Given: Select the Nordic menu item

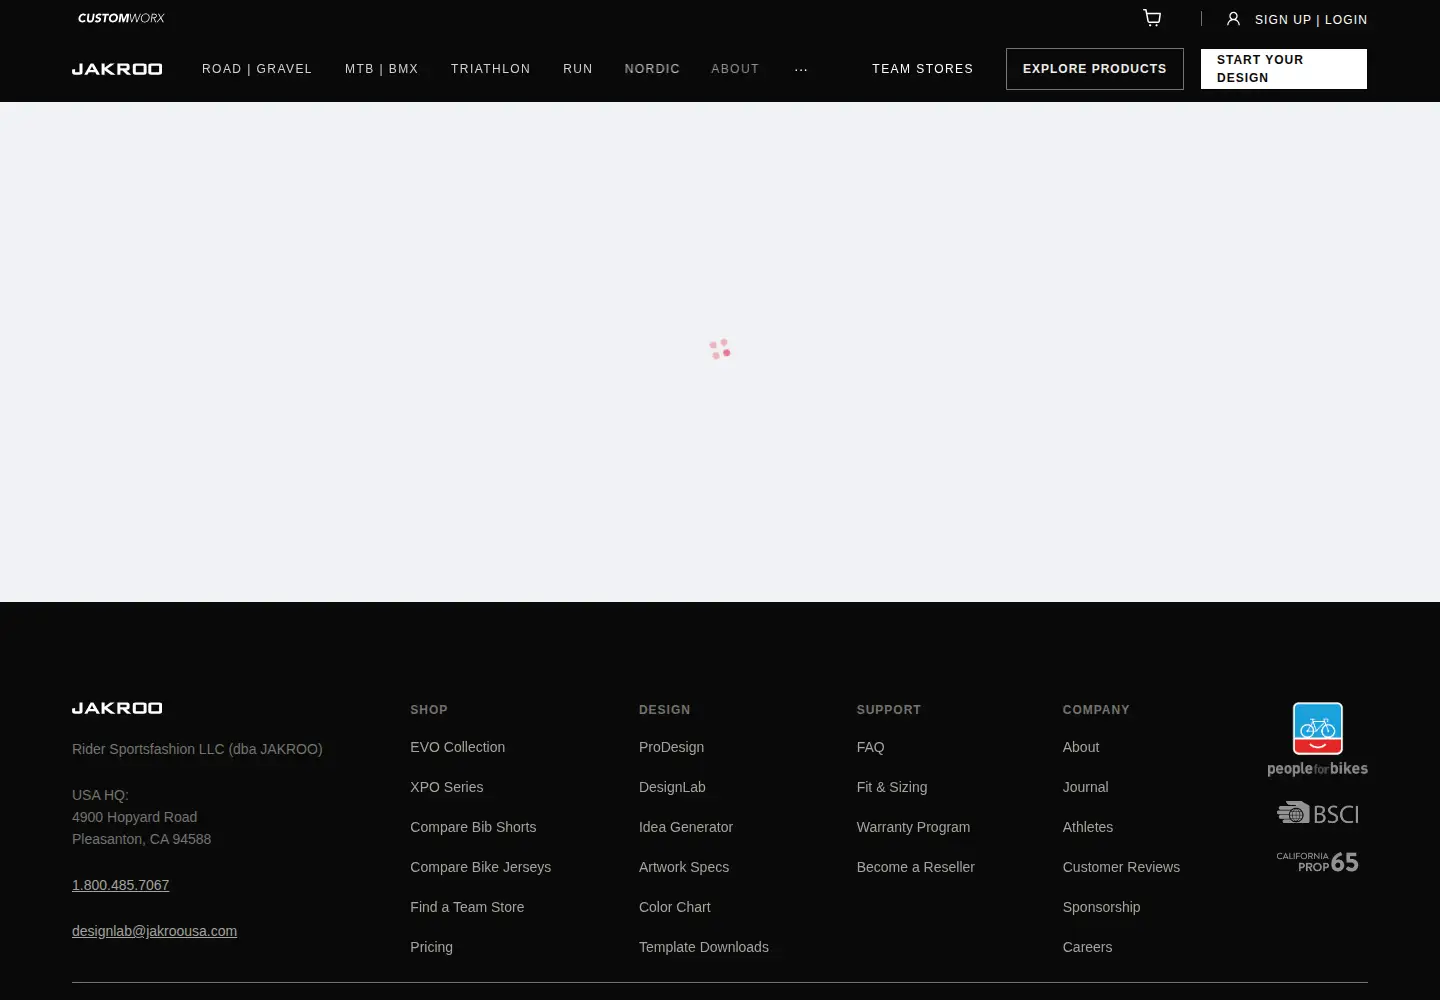Looking at the screenshot, I should pos(652,69).
